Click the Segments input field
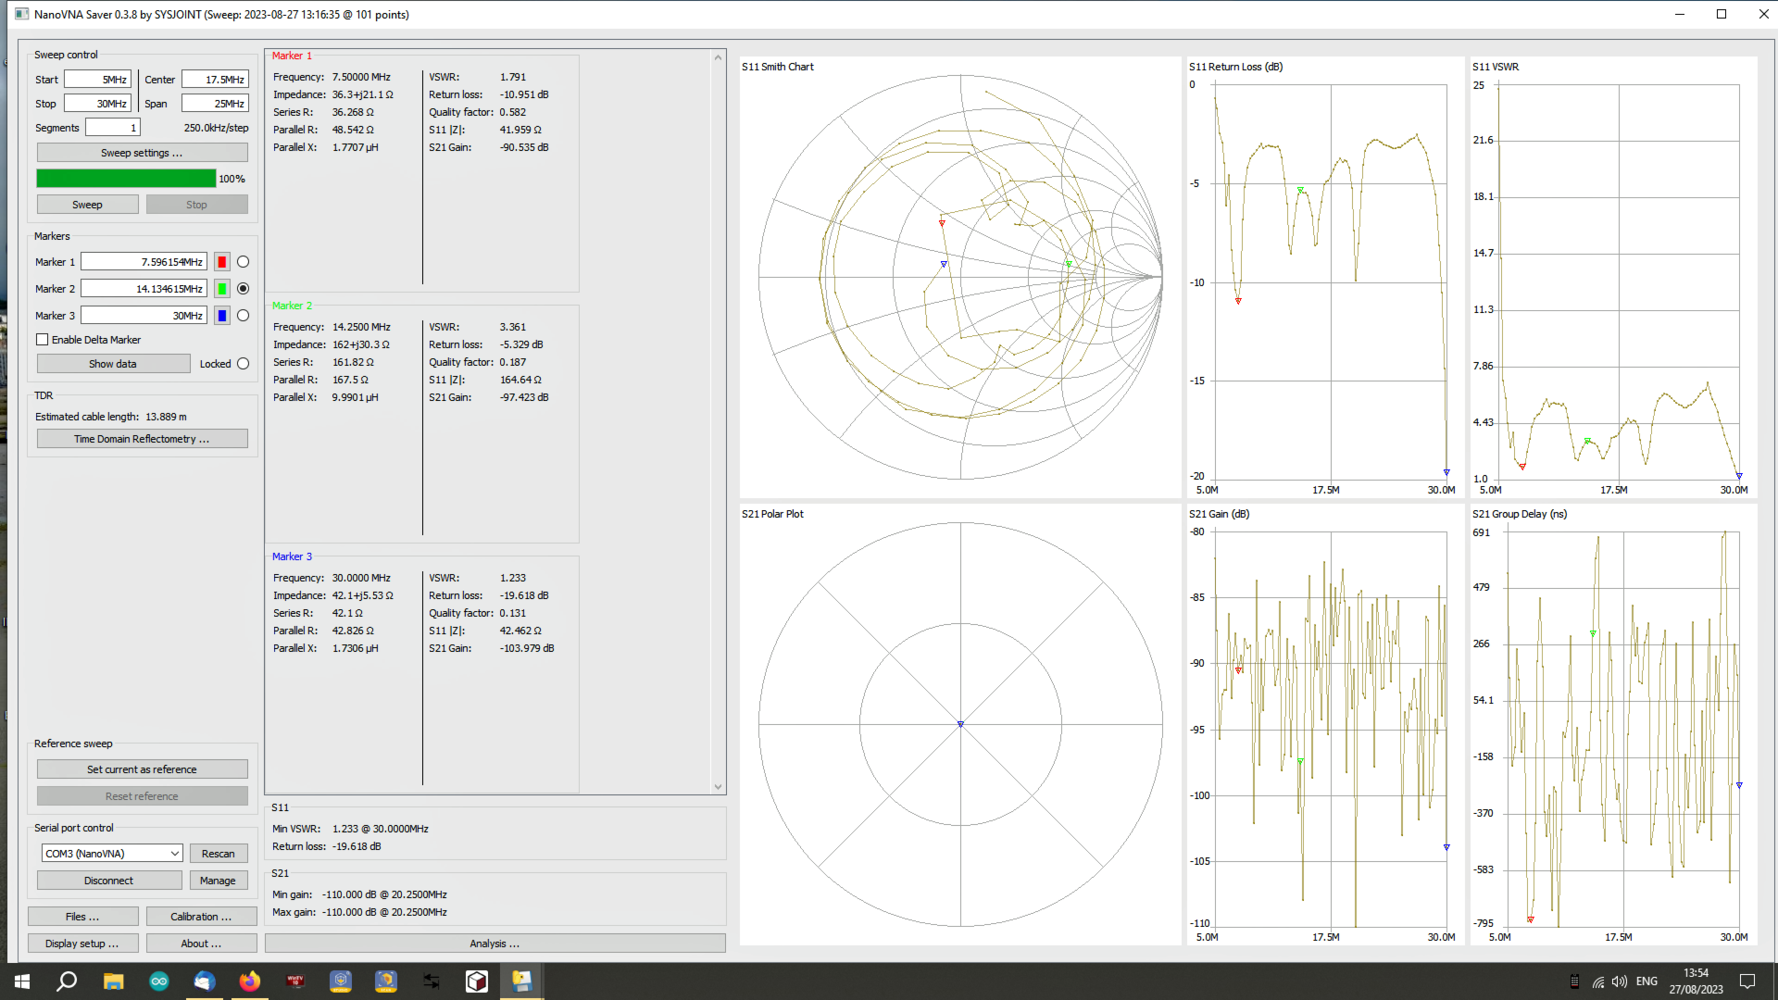 [113, 127]
